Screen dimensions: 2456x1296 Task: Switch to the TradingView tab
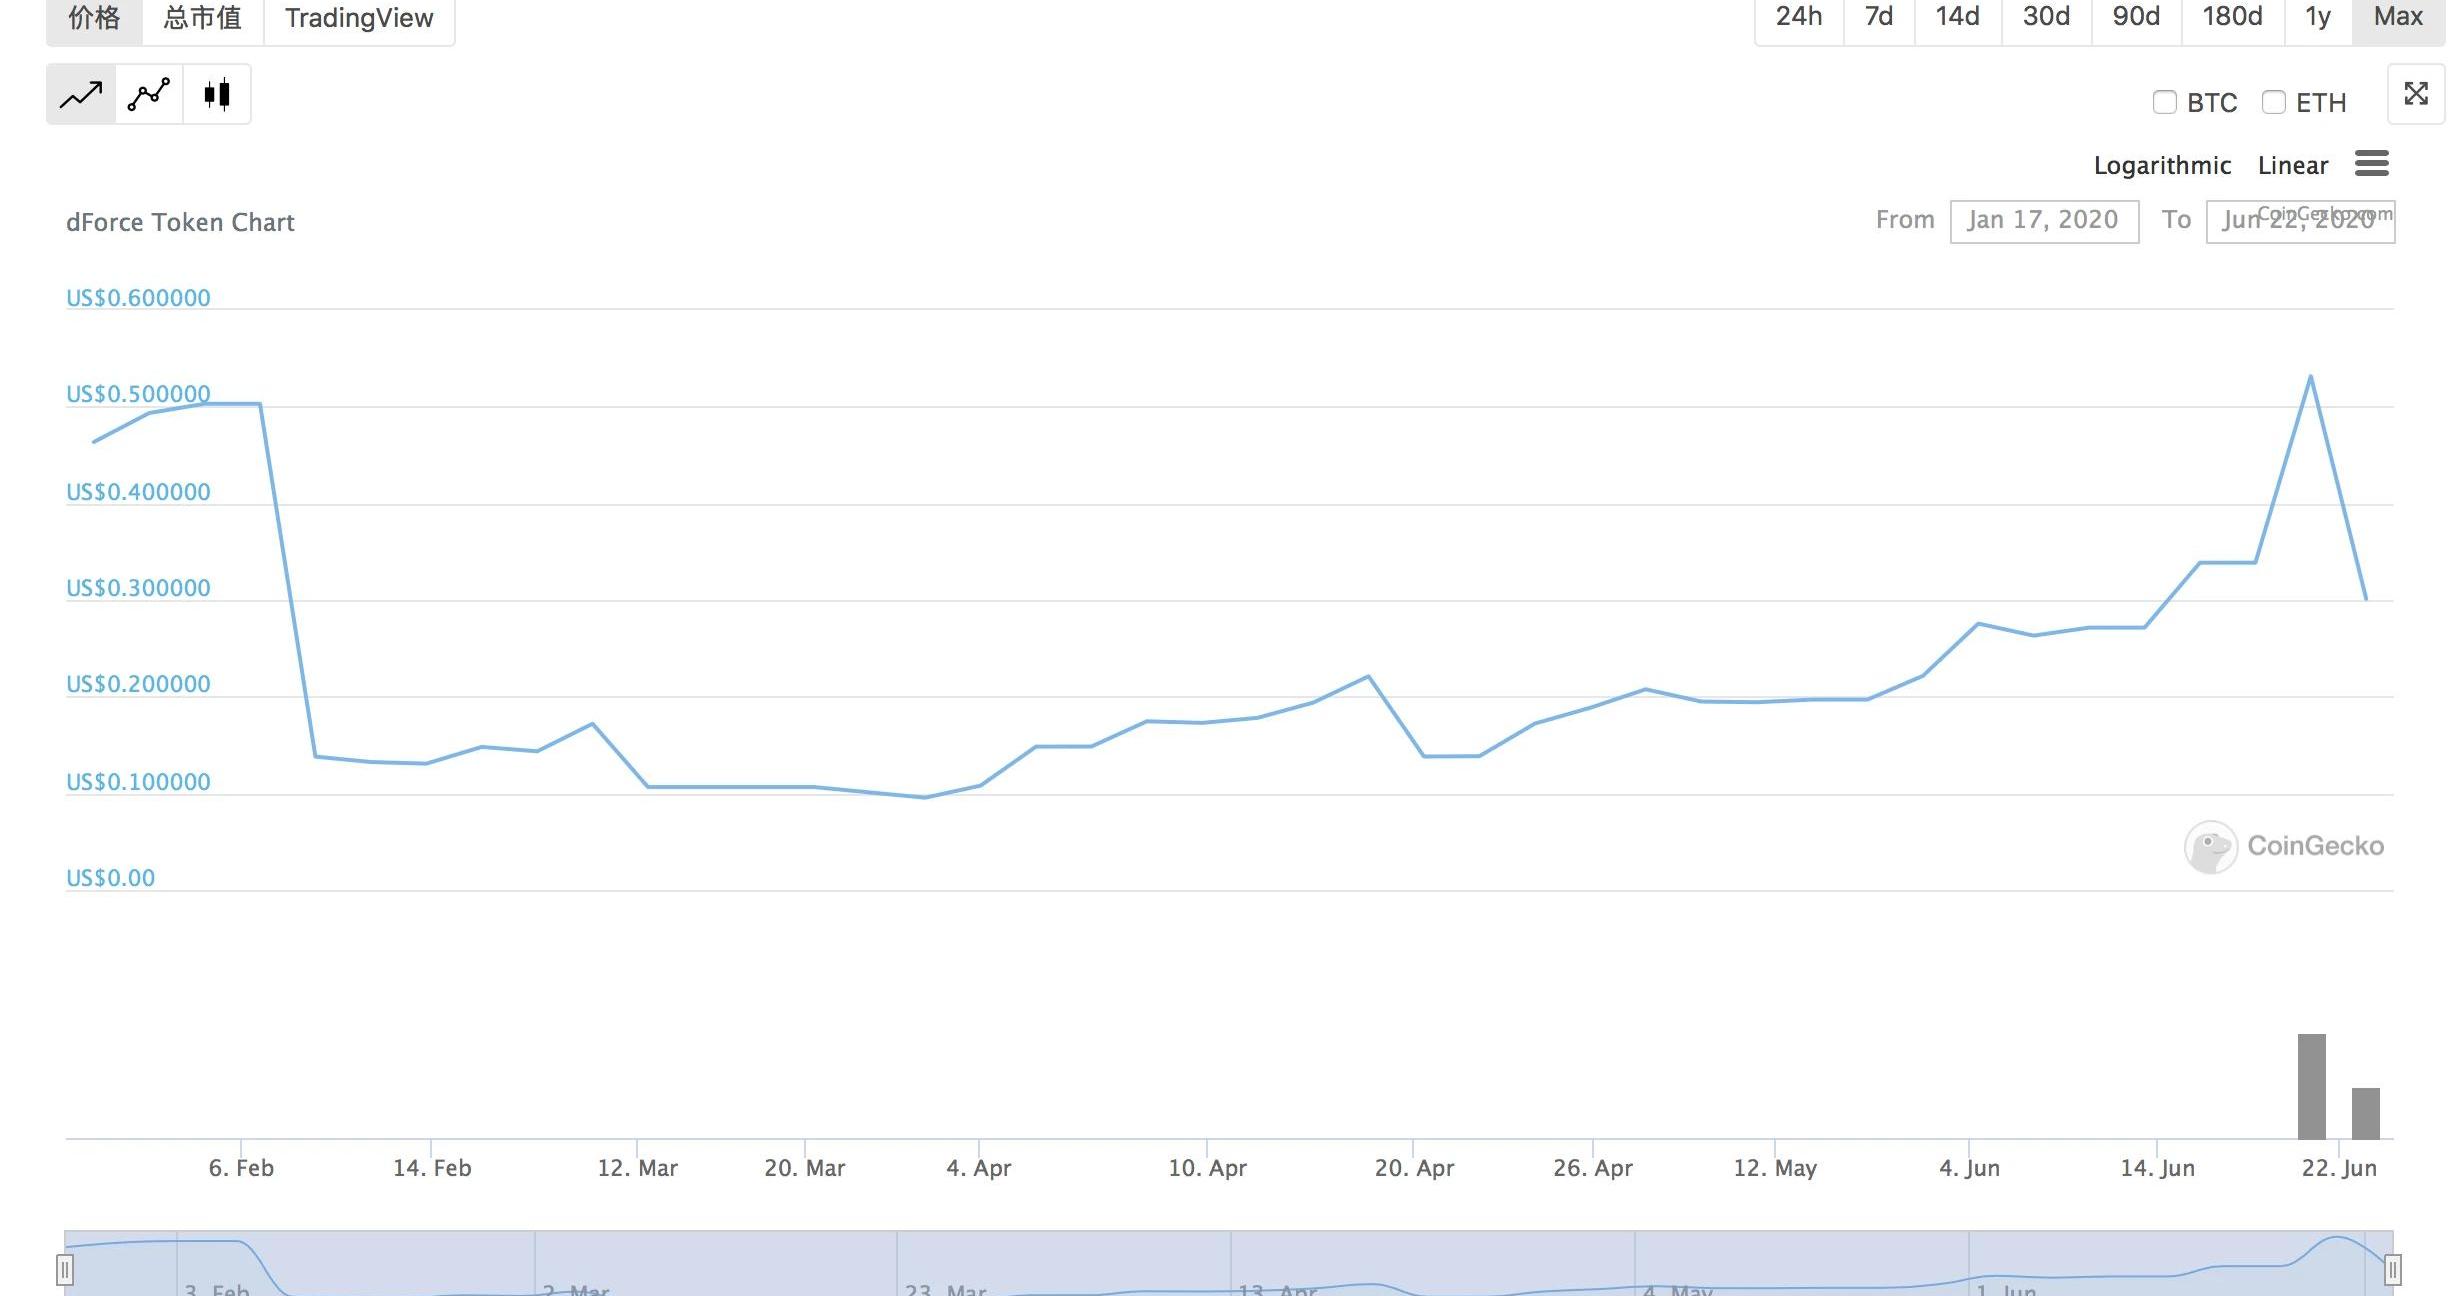(359, 18)
